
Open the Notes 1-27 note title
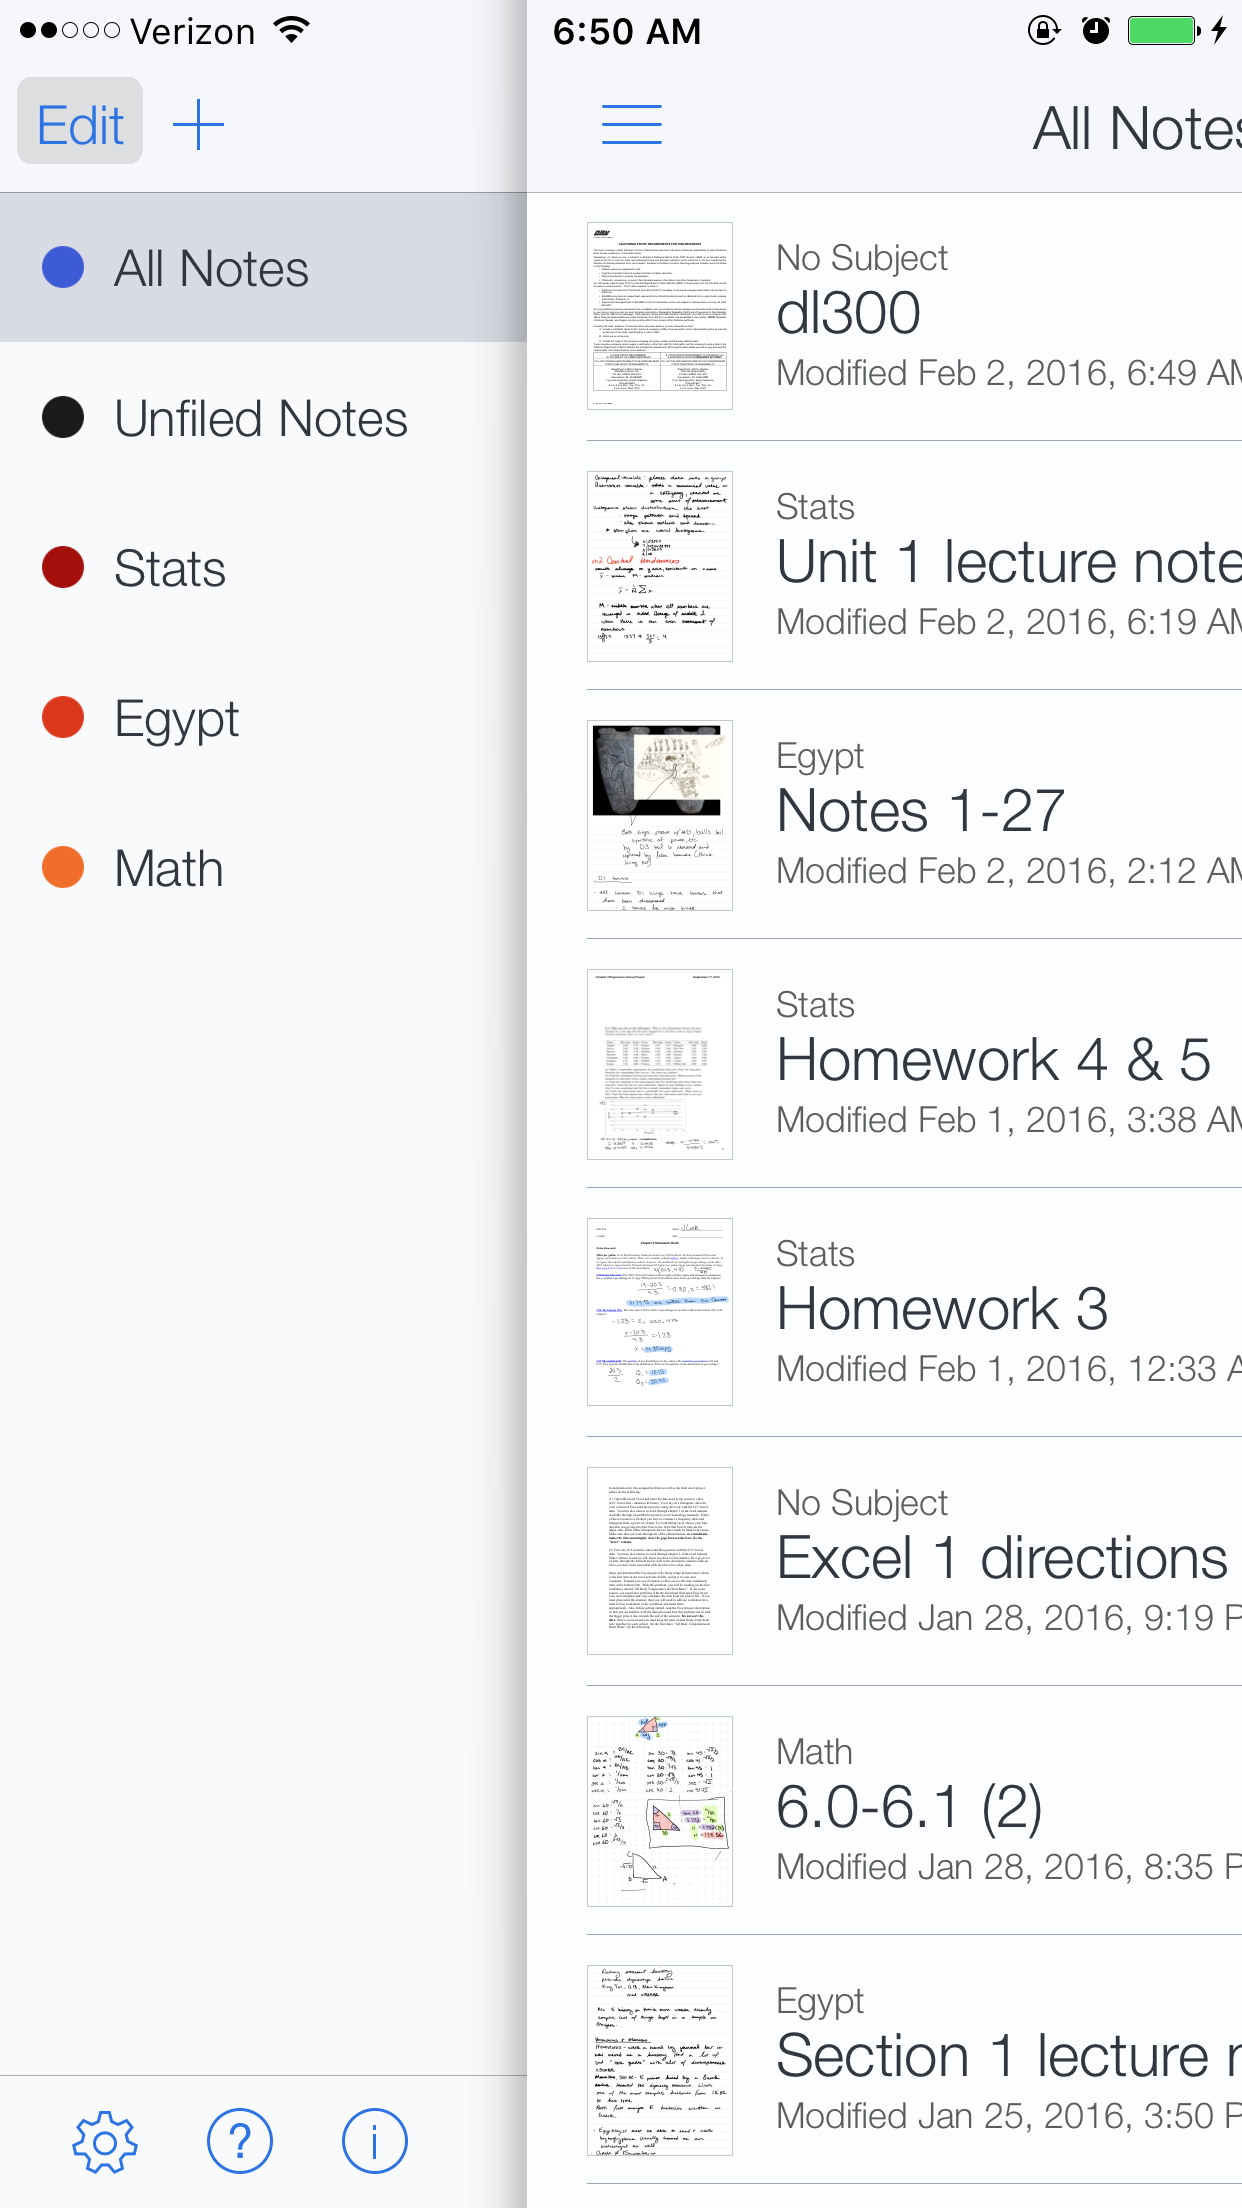[x=921, y=810]
